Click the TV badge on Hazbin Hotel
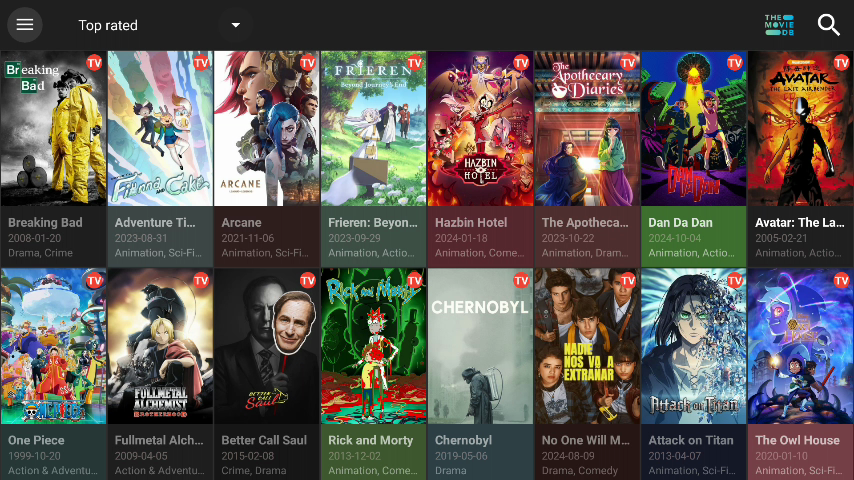 [x=521, y=62]
